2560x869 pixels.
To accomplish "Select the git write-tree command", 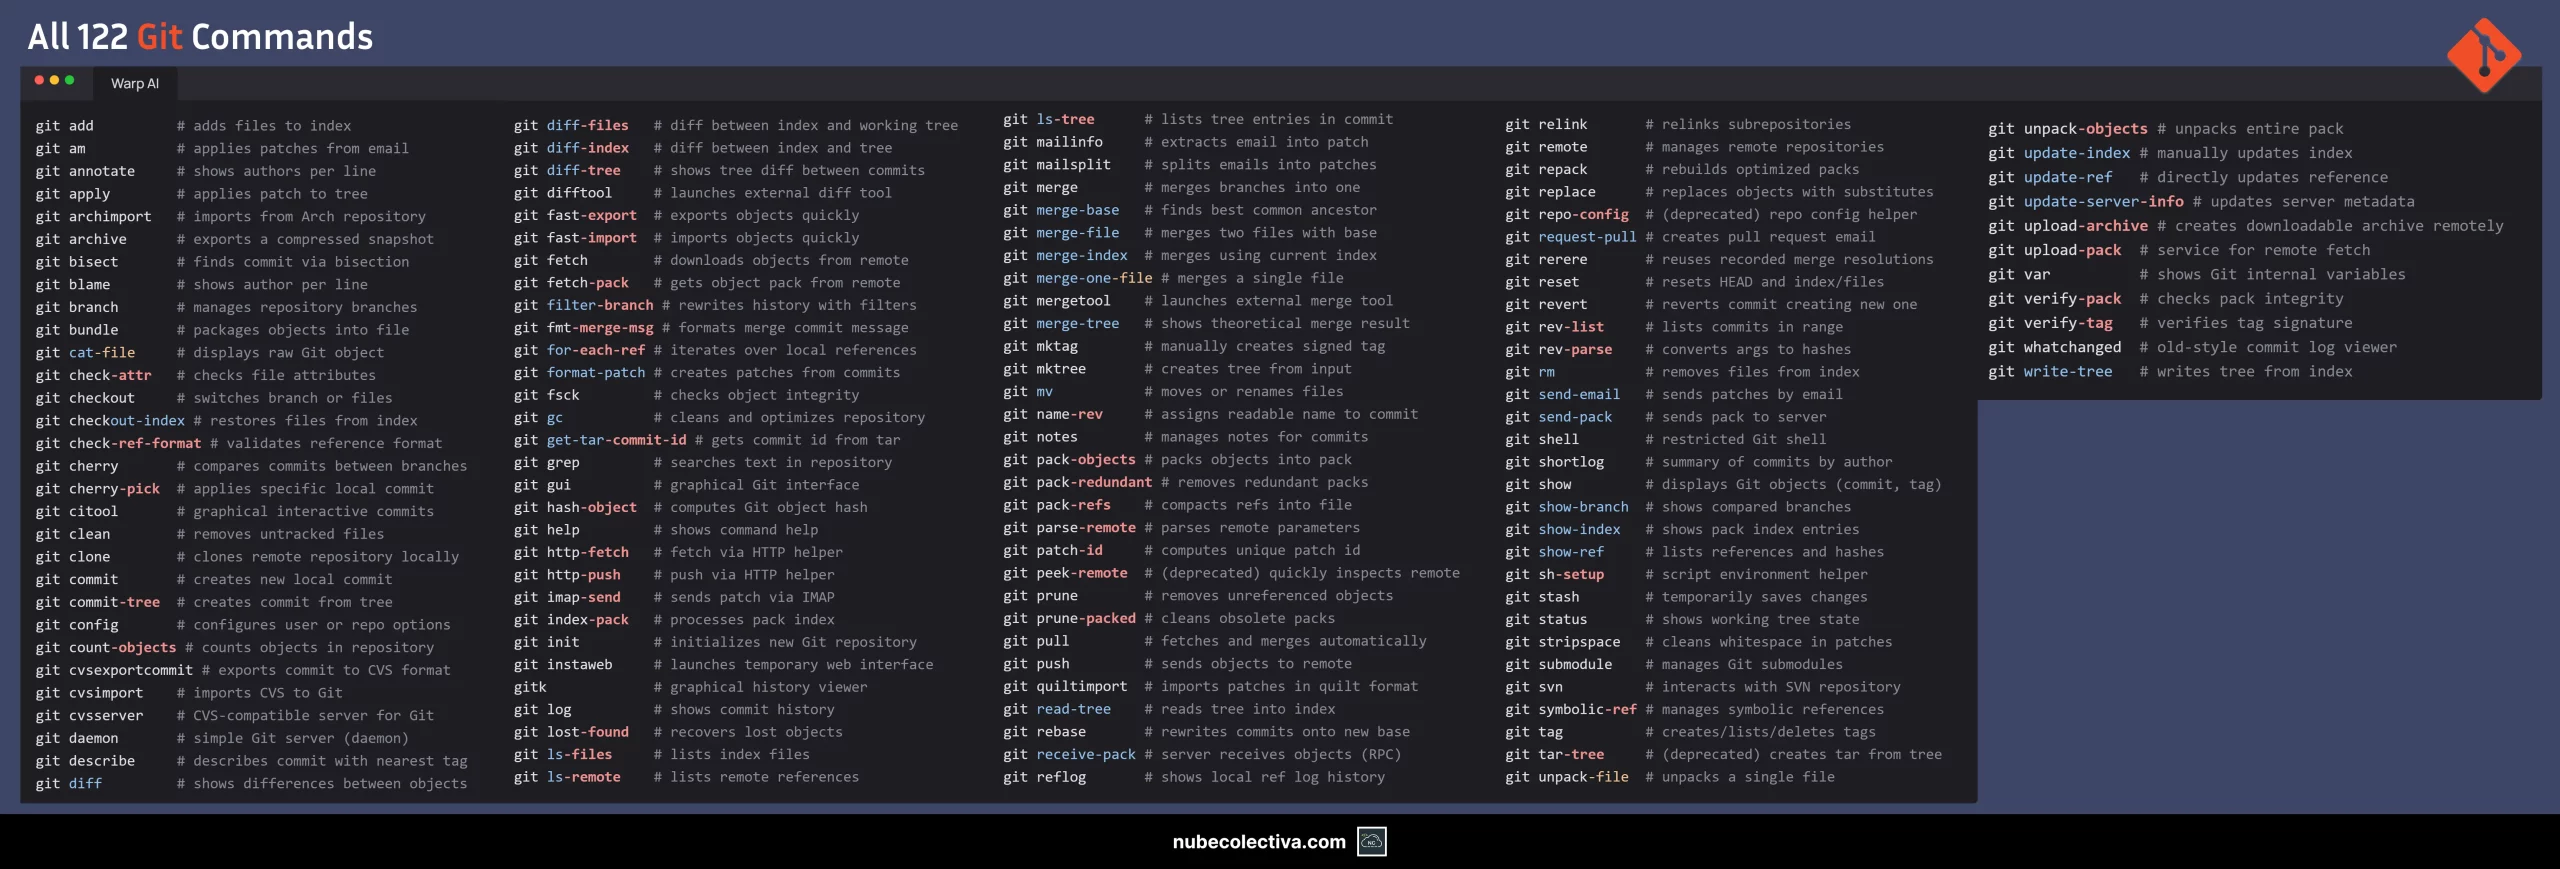I will coord(2050,372).
